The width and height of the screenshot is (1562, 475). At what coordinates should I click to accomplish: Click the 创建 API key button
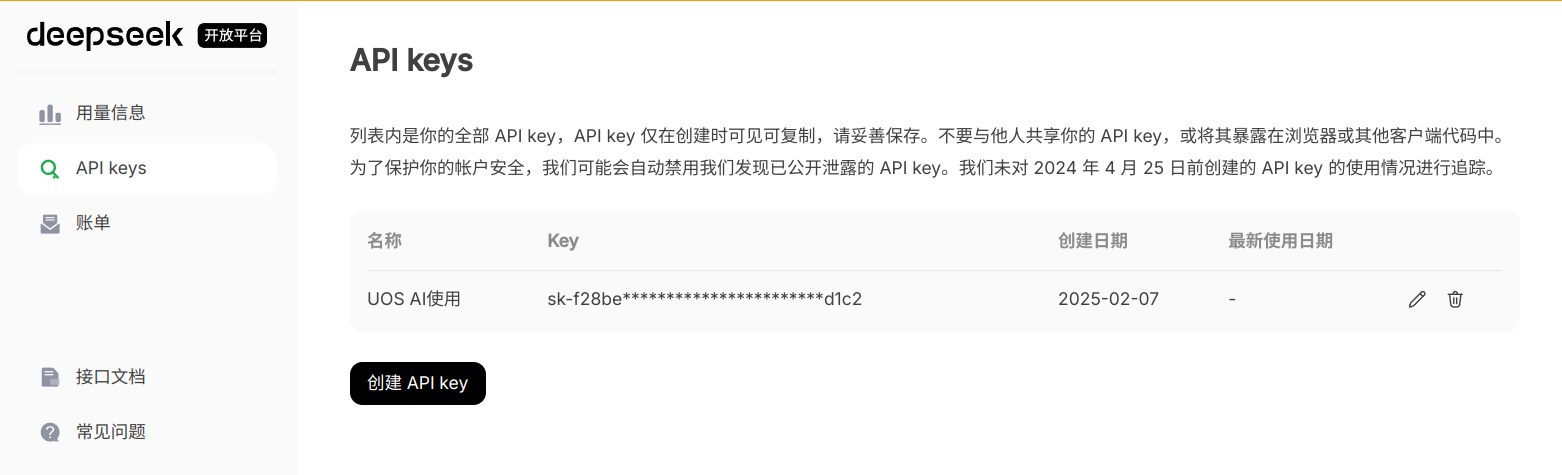[x=418, y=383]
